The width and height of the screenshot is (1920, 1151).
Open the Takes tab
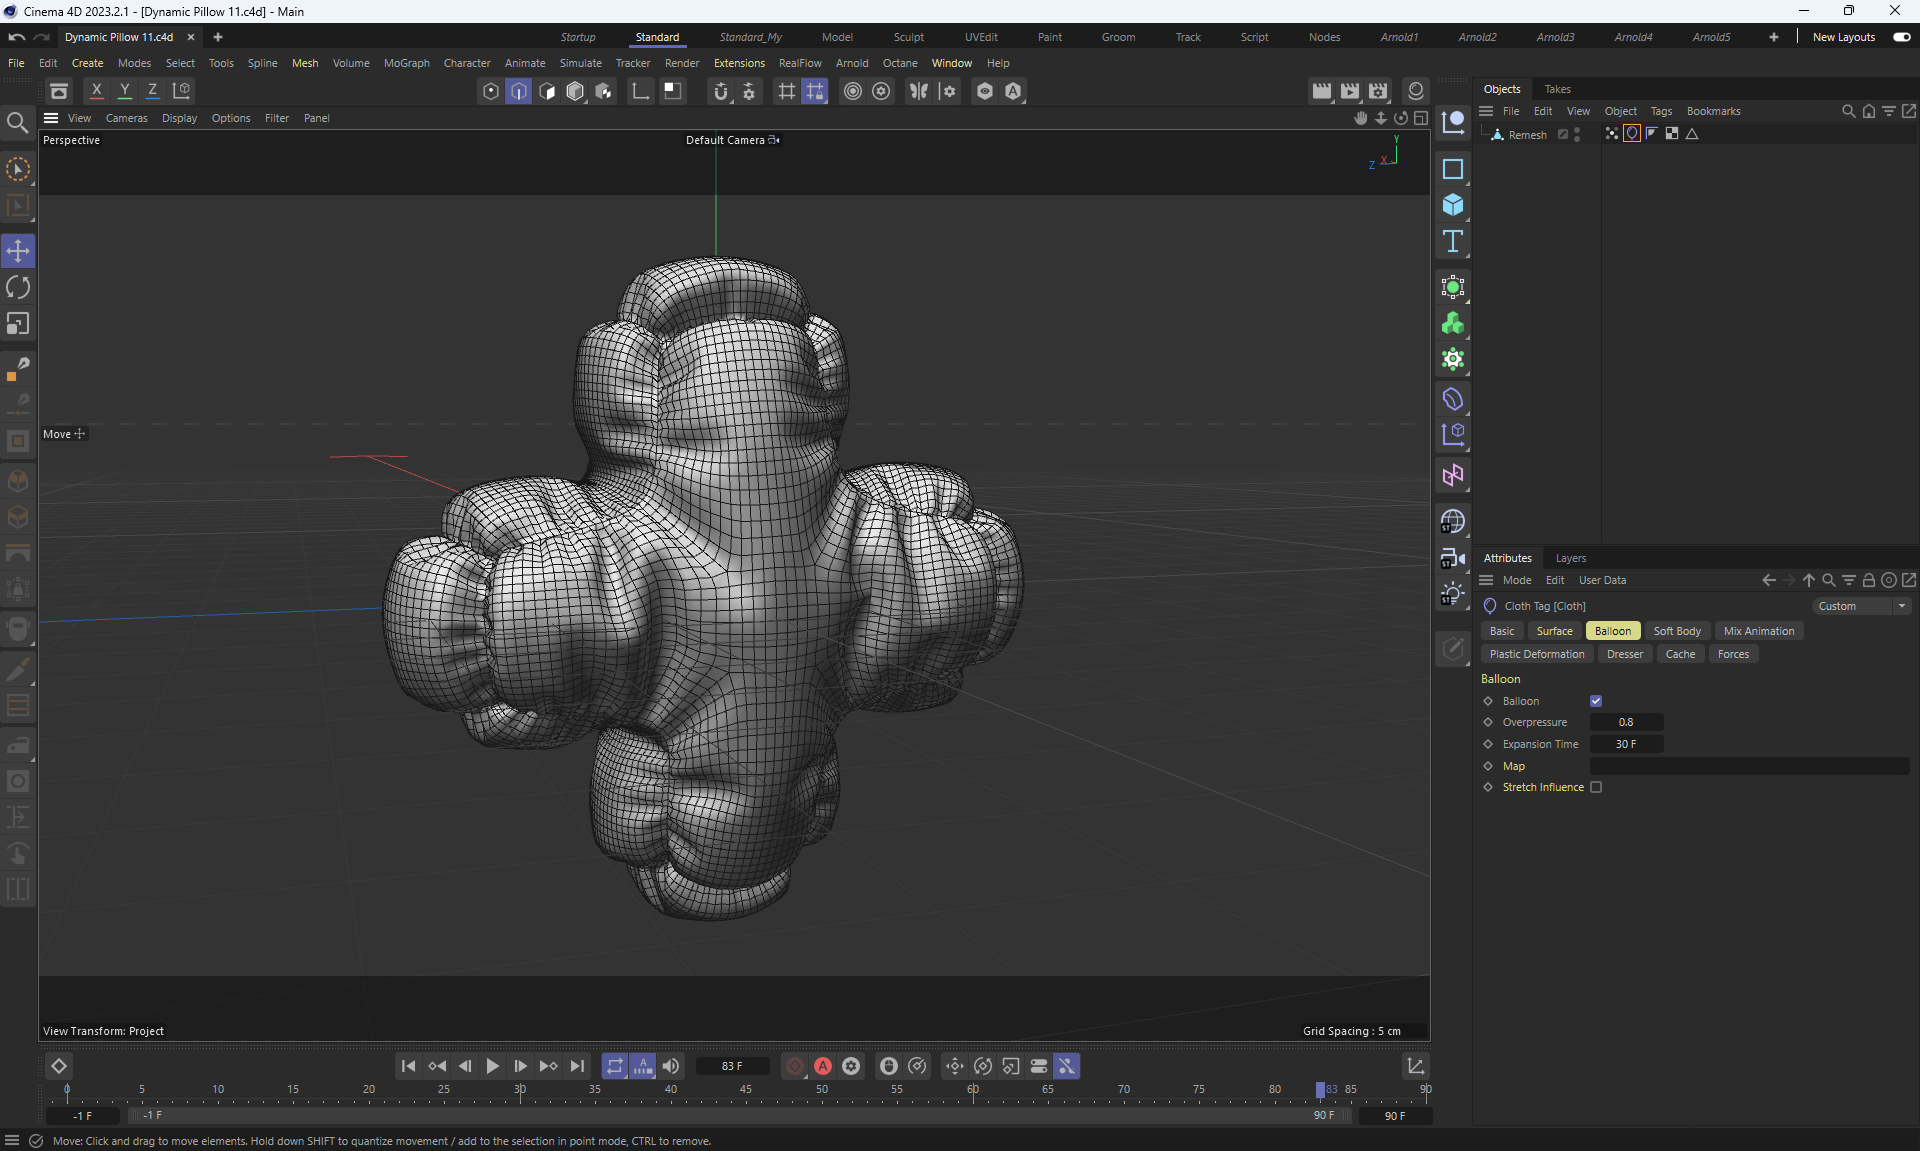[x=1557, y=89]
